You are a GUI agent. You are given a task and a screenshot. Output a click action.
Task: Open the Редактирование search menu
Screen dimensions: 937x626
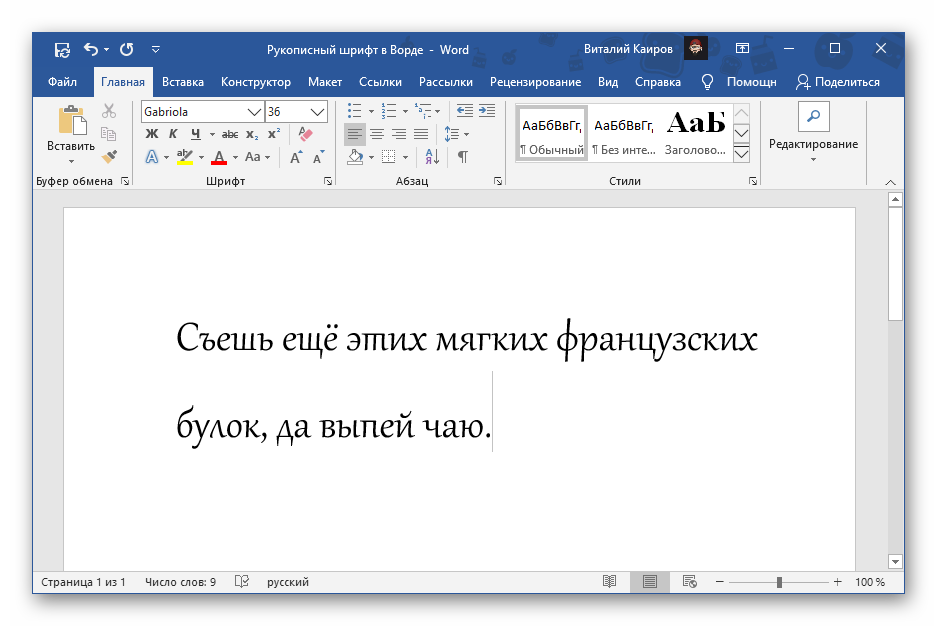coord(813,133)
